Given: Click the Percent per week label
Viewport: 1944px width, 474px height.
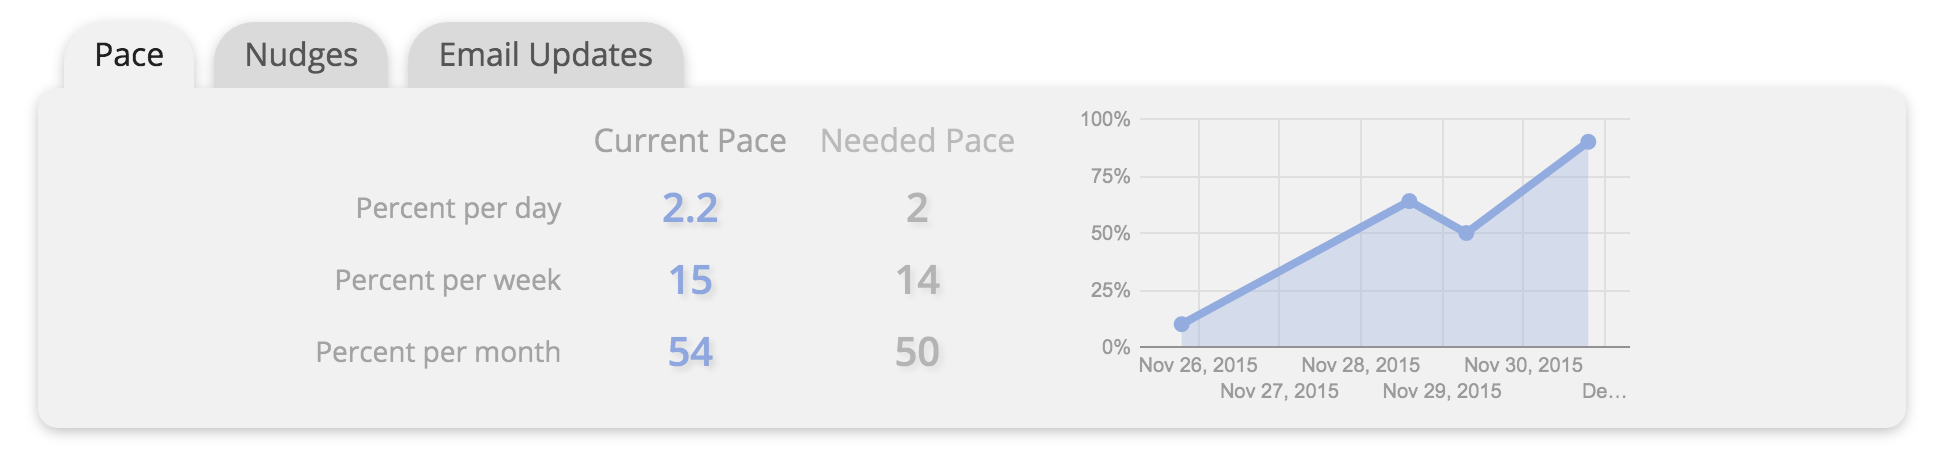Looking at the screenshot, I should 448,280.
